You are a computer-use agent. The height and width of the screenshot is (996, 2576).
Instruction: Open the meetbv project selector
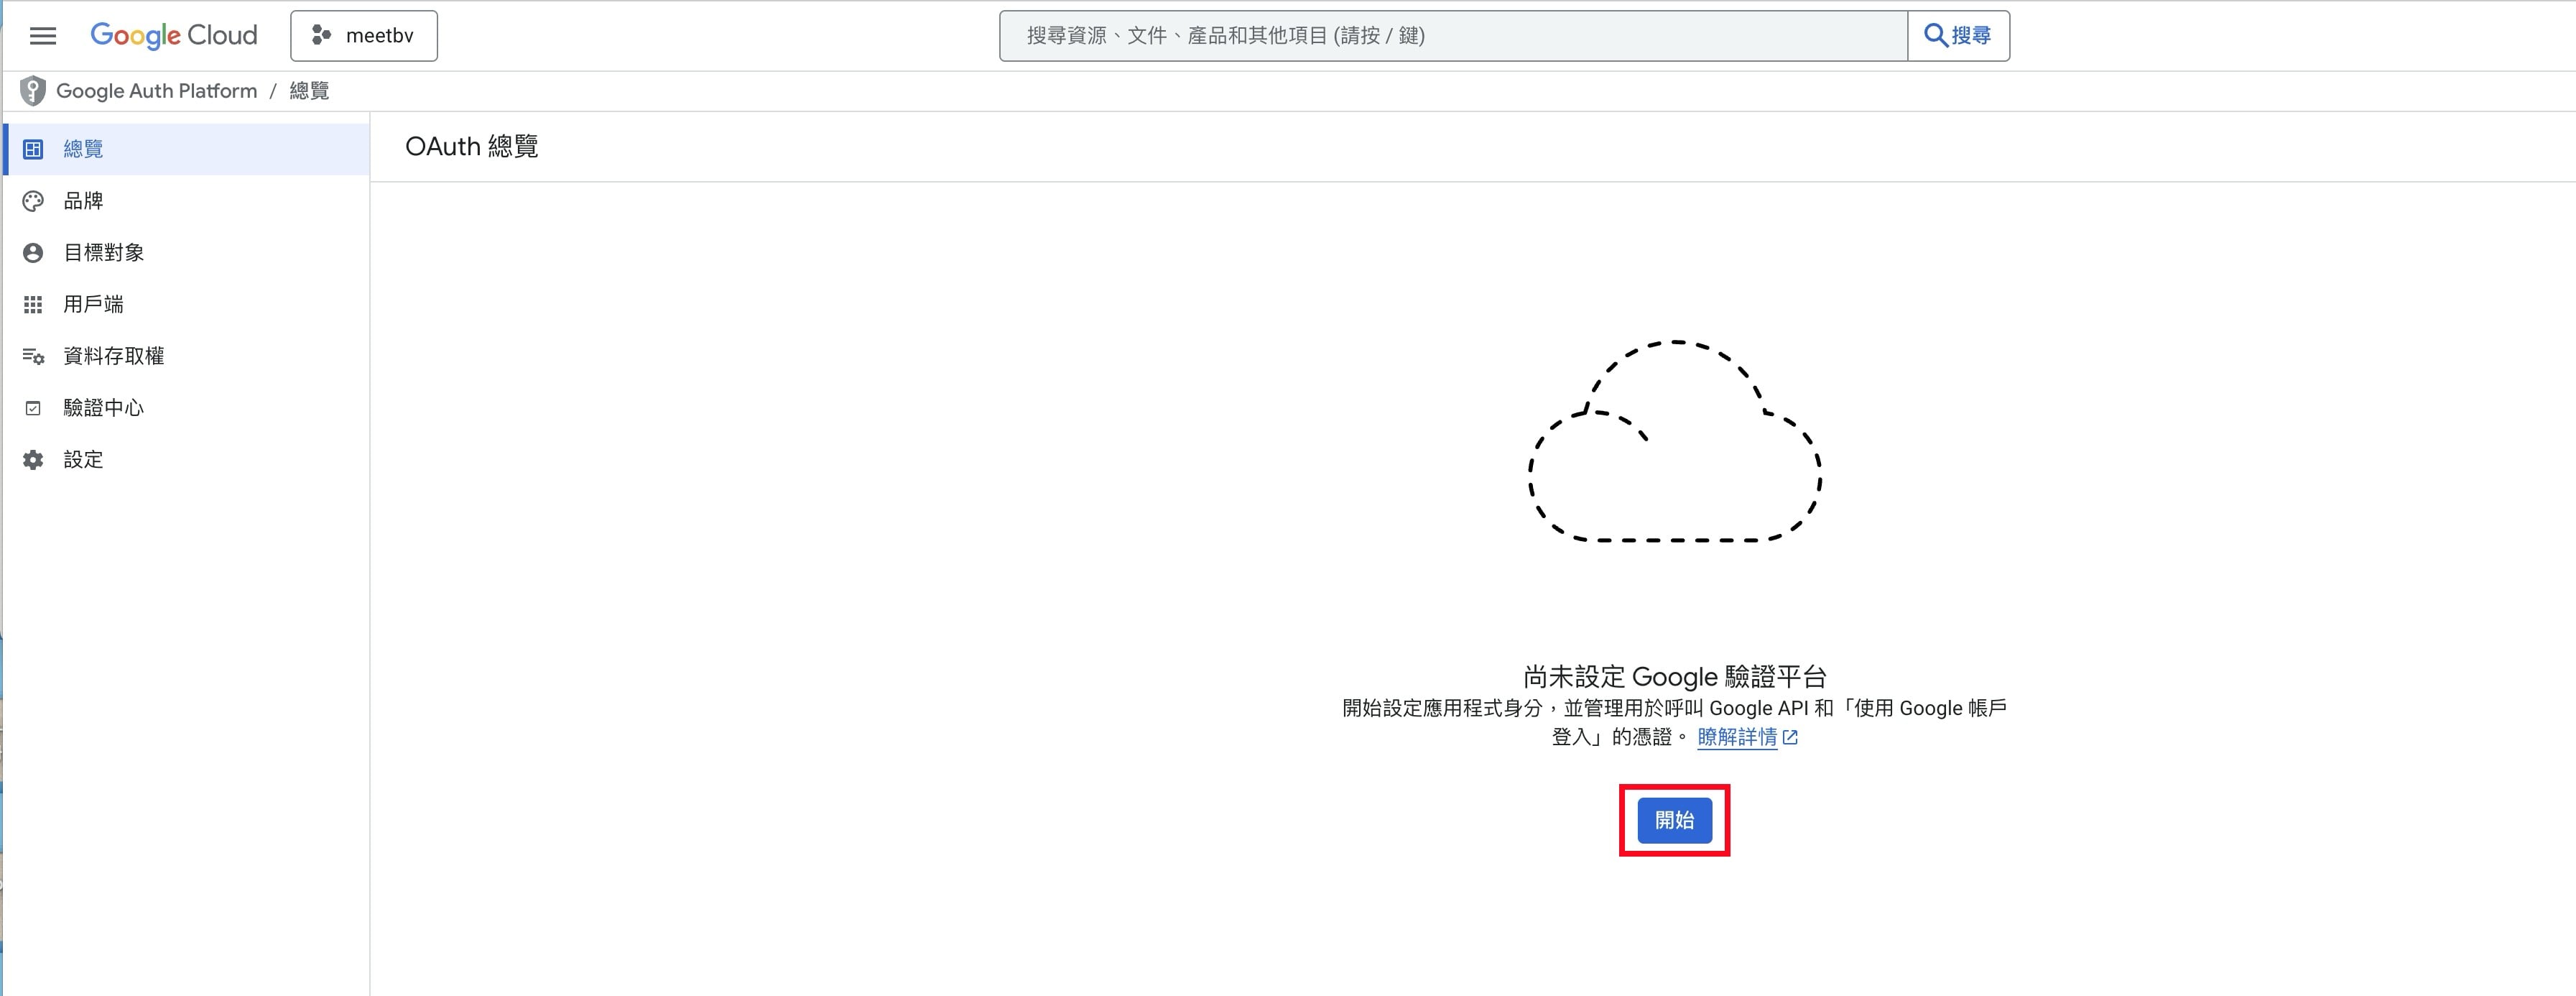tap(364, 36)
